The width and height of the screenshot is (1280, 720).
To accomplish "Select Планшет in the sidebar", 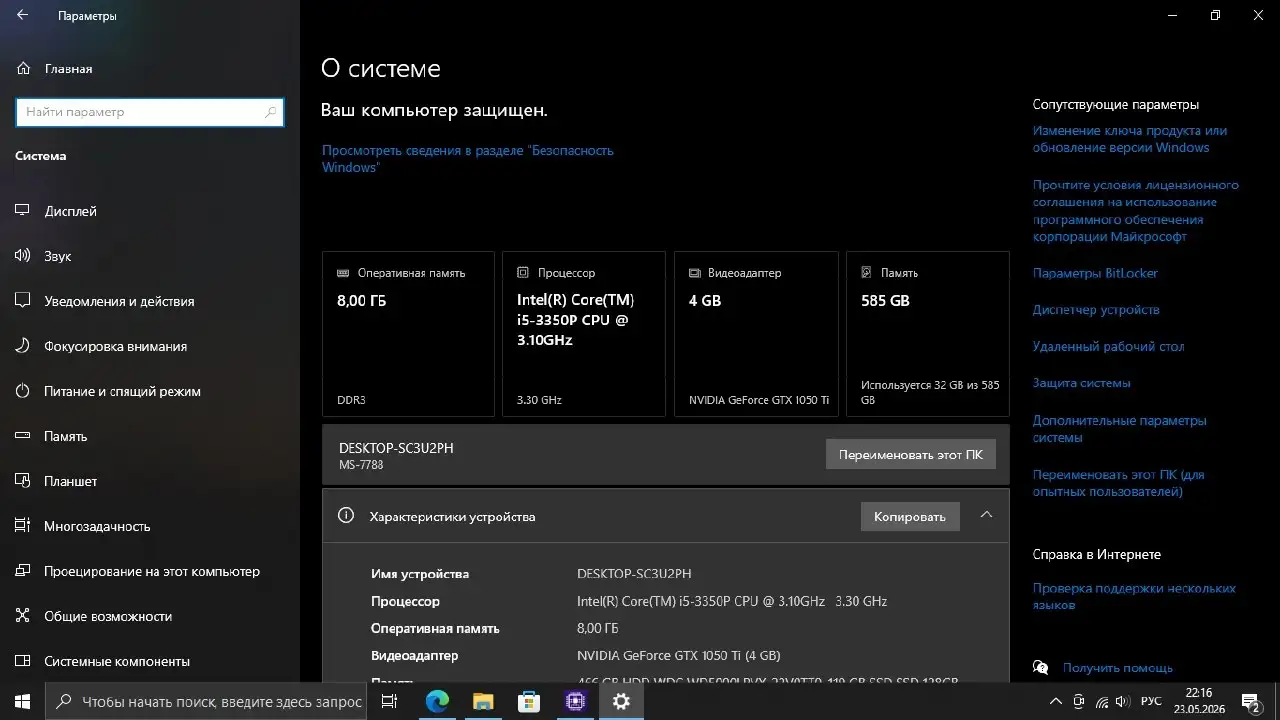I will click(x=150, y=481).
